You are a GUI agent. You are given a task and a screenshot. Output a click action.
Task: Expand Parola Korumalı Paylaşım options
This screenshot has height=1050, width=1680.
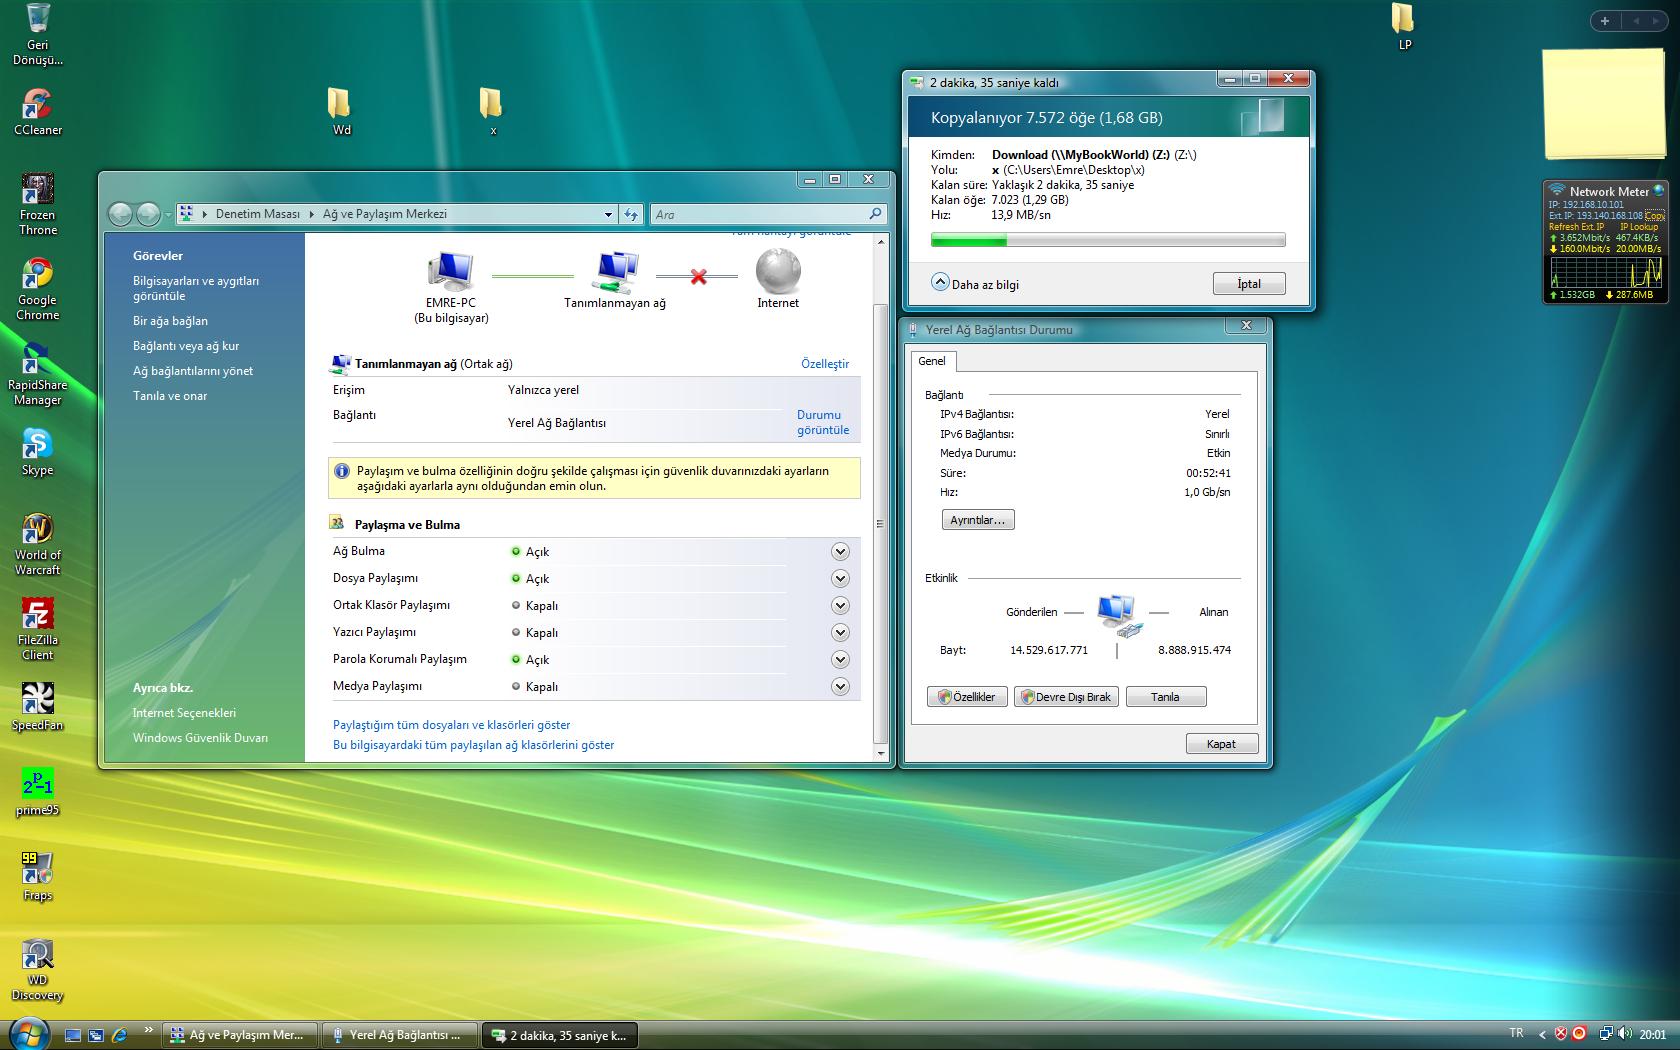[x=840, y=660]
